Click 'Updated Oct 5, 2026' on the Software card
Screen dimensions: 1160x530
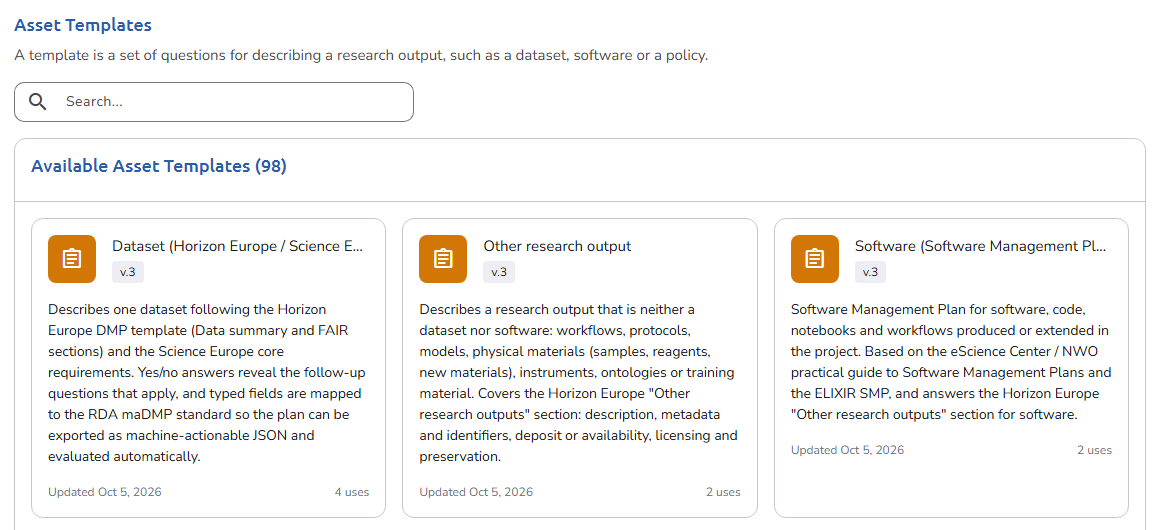(847, 450)
